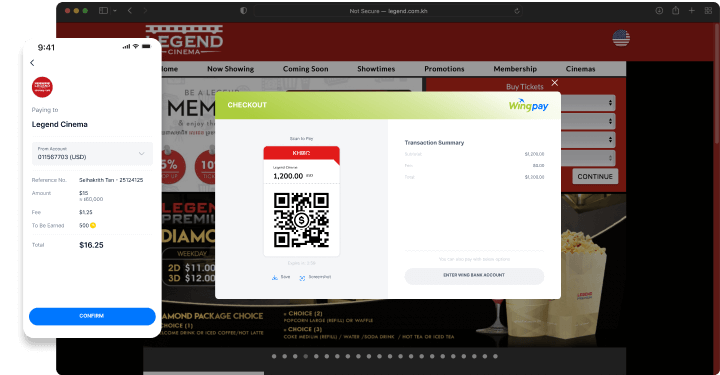
Task: Select Enter Wing Bank Account option
Action: pyautogui.click(x=474, y=275)
